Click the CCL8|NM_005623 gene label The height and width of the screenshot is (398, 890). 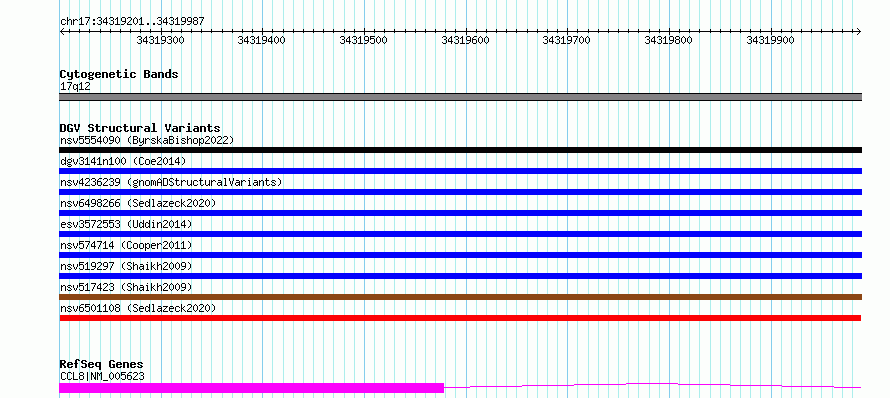[x=102, y=376]
